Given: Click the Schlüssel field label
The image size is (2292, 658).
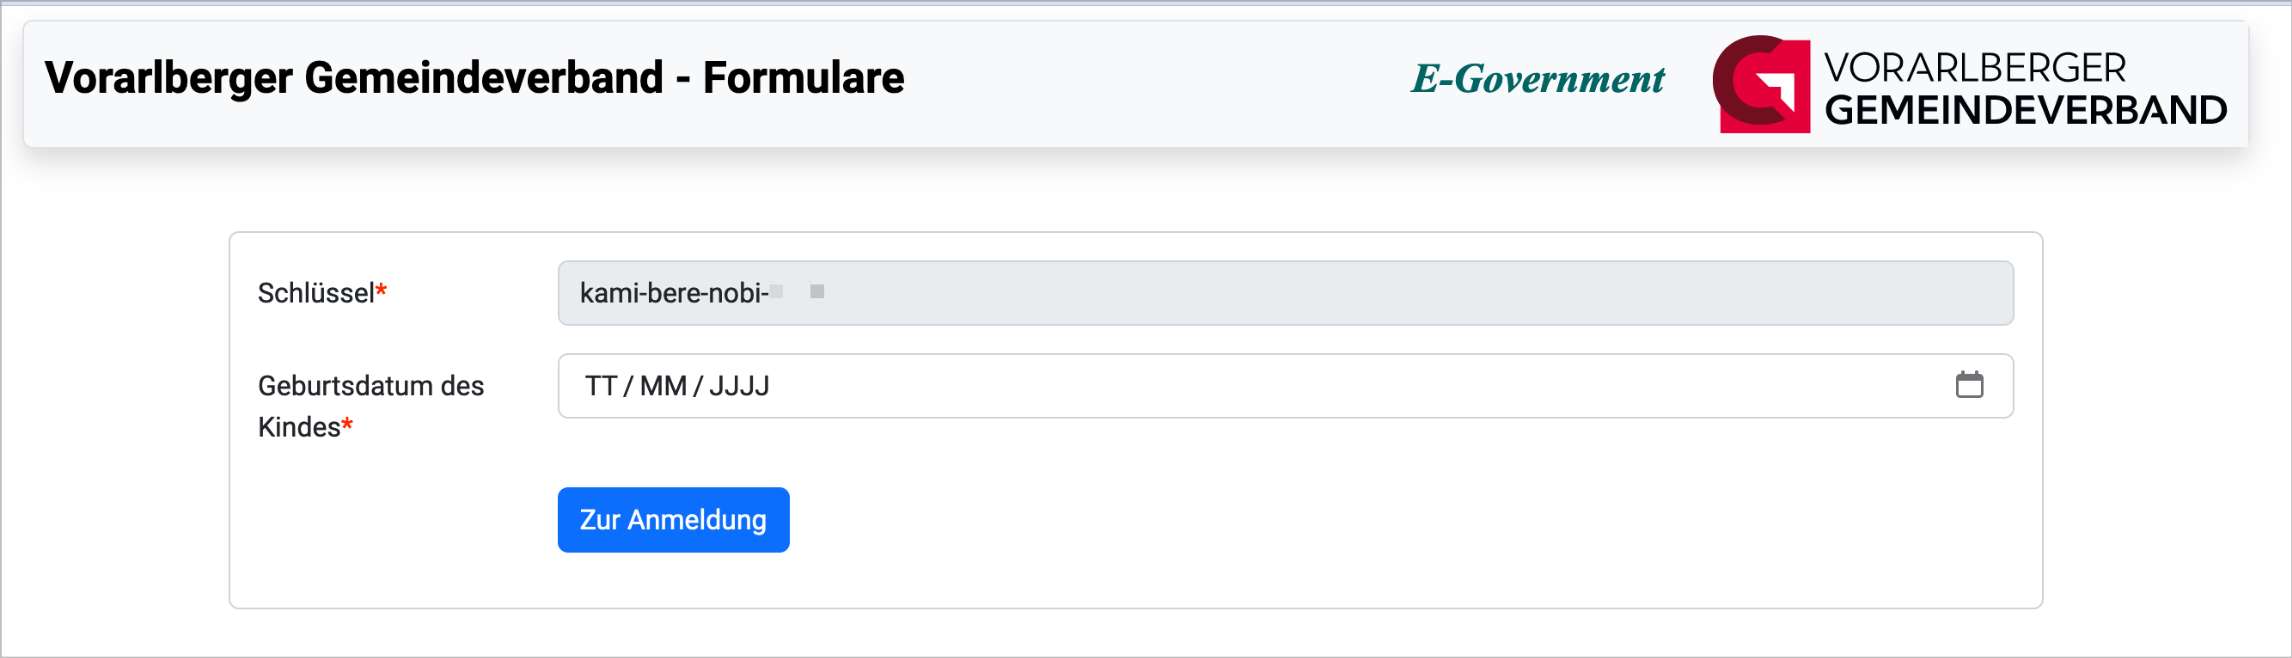Looking at the screenshot, I should pyautogui.click(x=316, y=293).
